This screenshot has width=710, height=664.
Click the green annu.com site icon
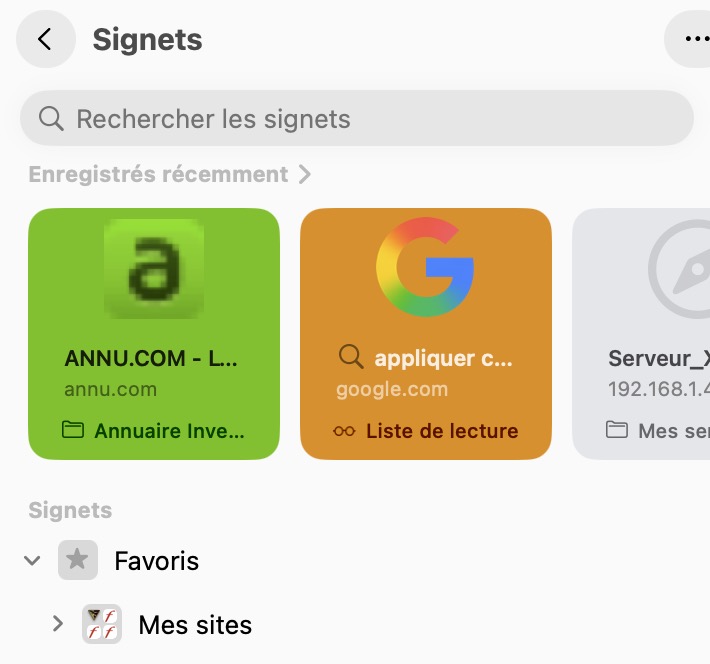pyautogui.click(x=154, y=268)
